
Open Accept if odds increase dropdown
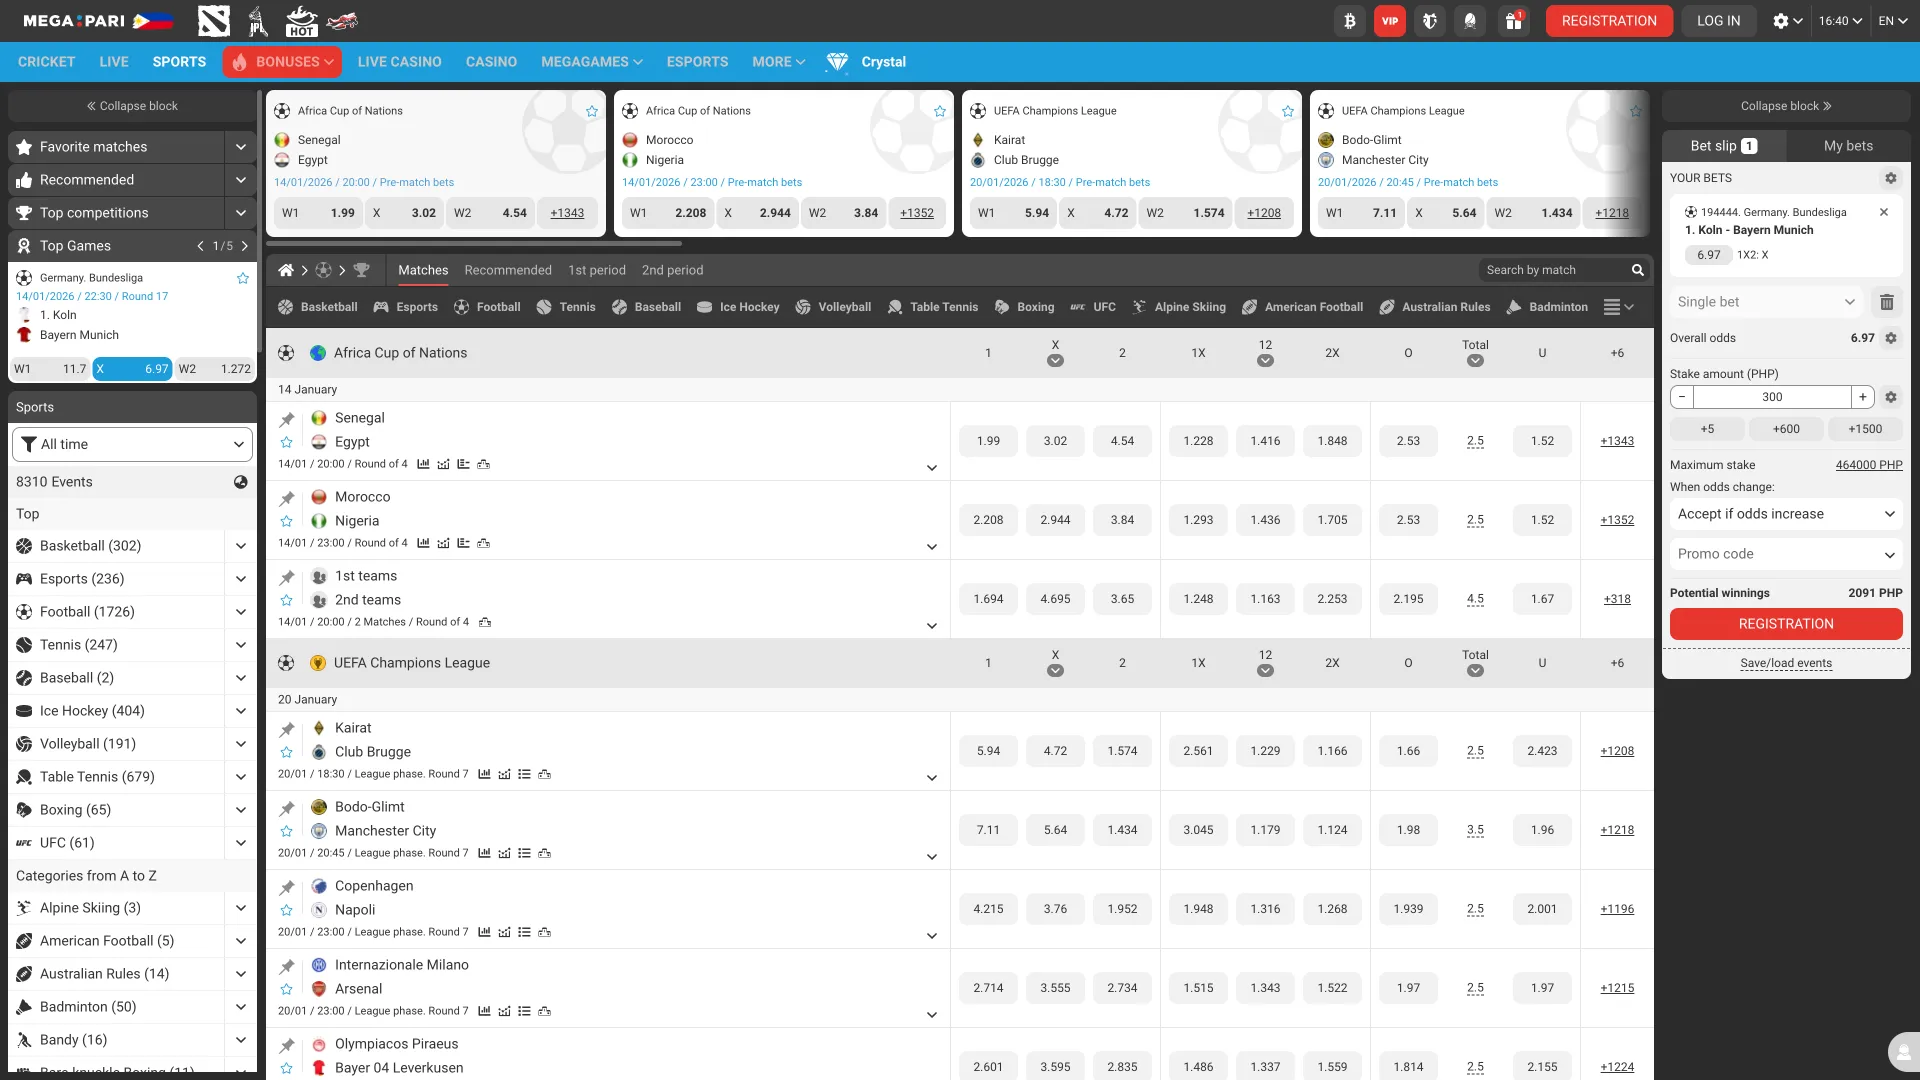[x=1786, y=514]
